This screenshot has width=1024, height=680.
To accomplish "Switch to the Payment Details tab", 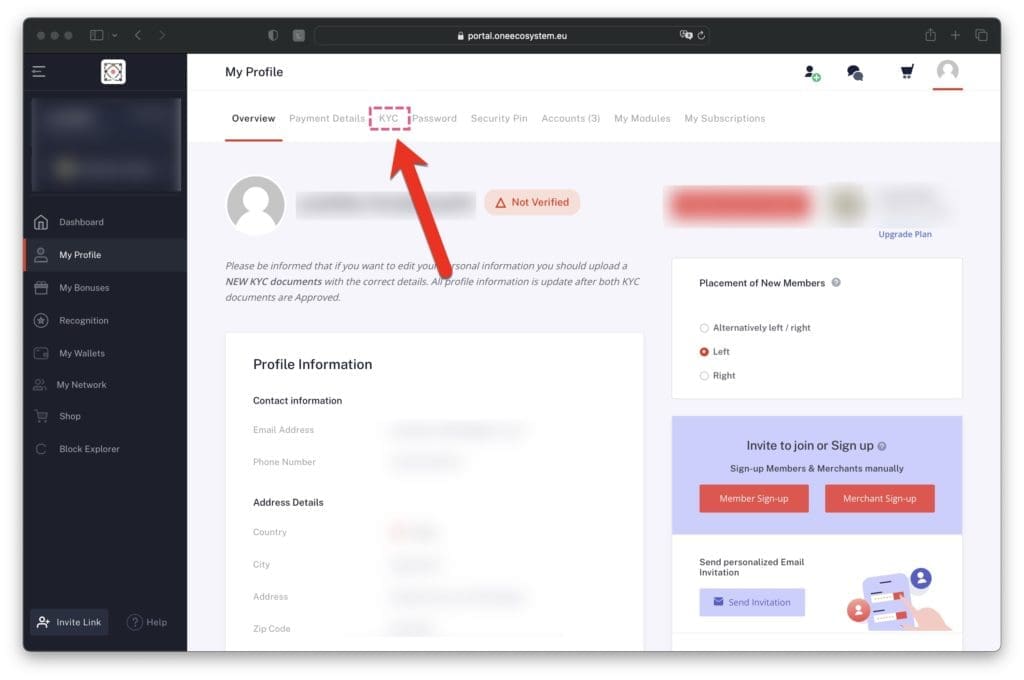I will pos(327,118).
